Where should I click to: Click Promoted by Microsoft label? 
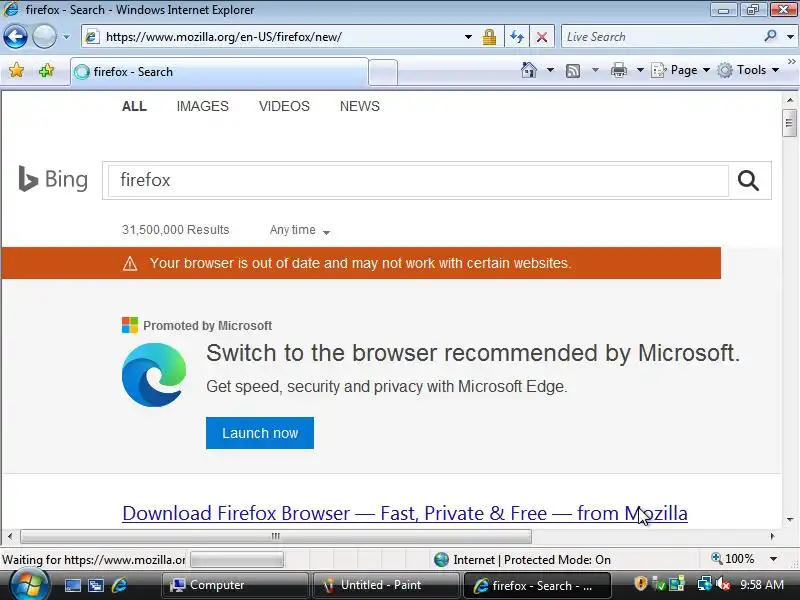click(x=207, y=326)
